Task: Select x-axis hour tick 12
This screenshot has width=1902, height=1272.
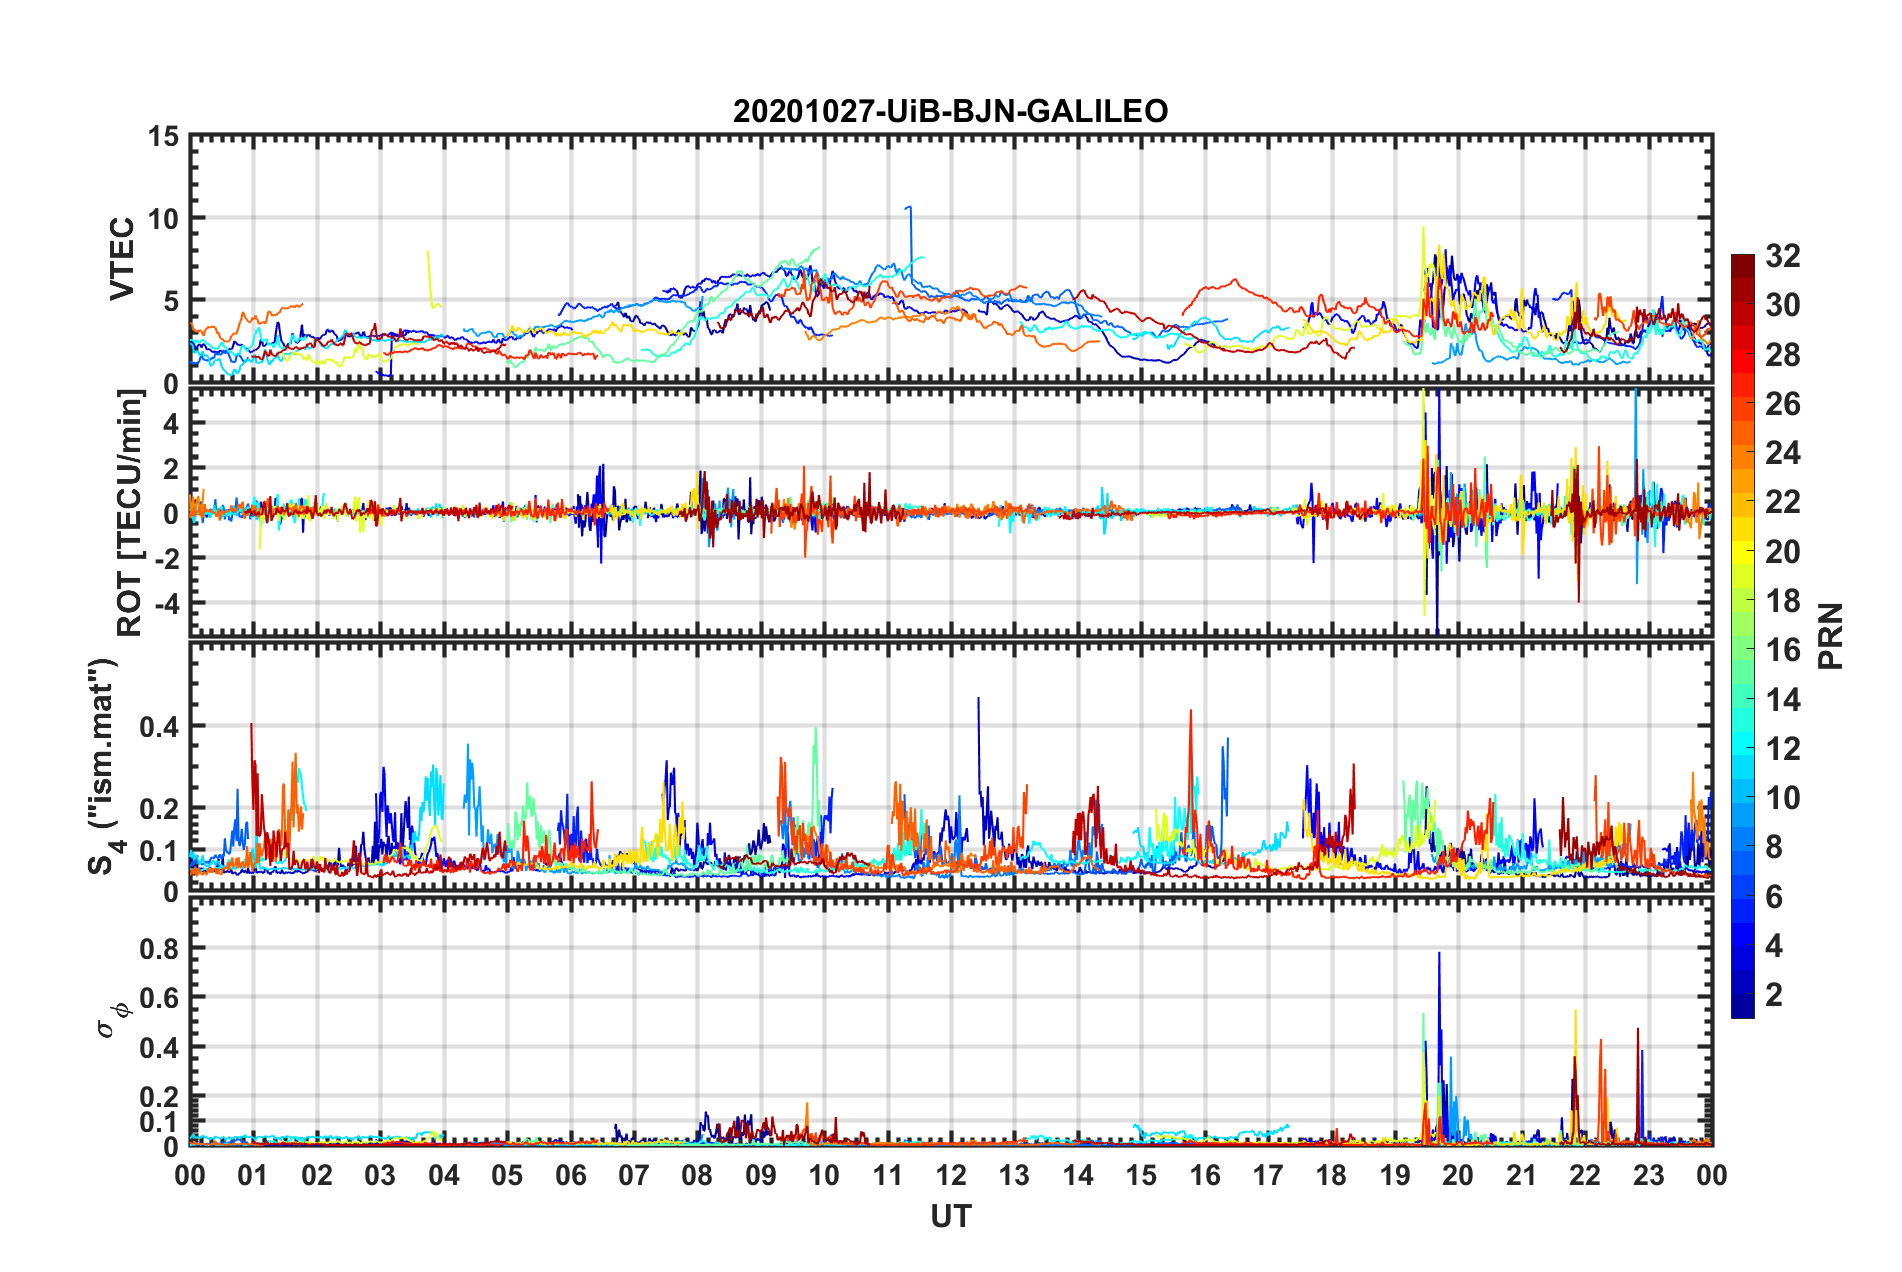Action: point(951,1175)
